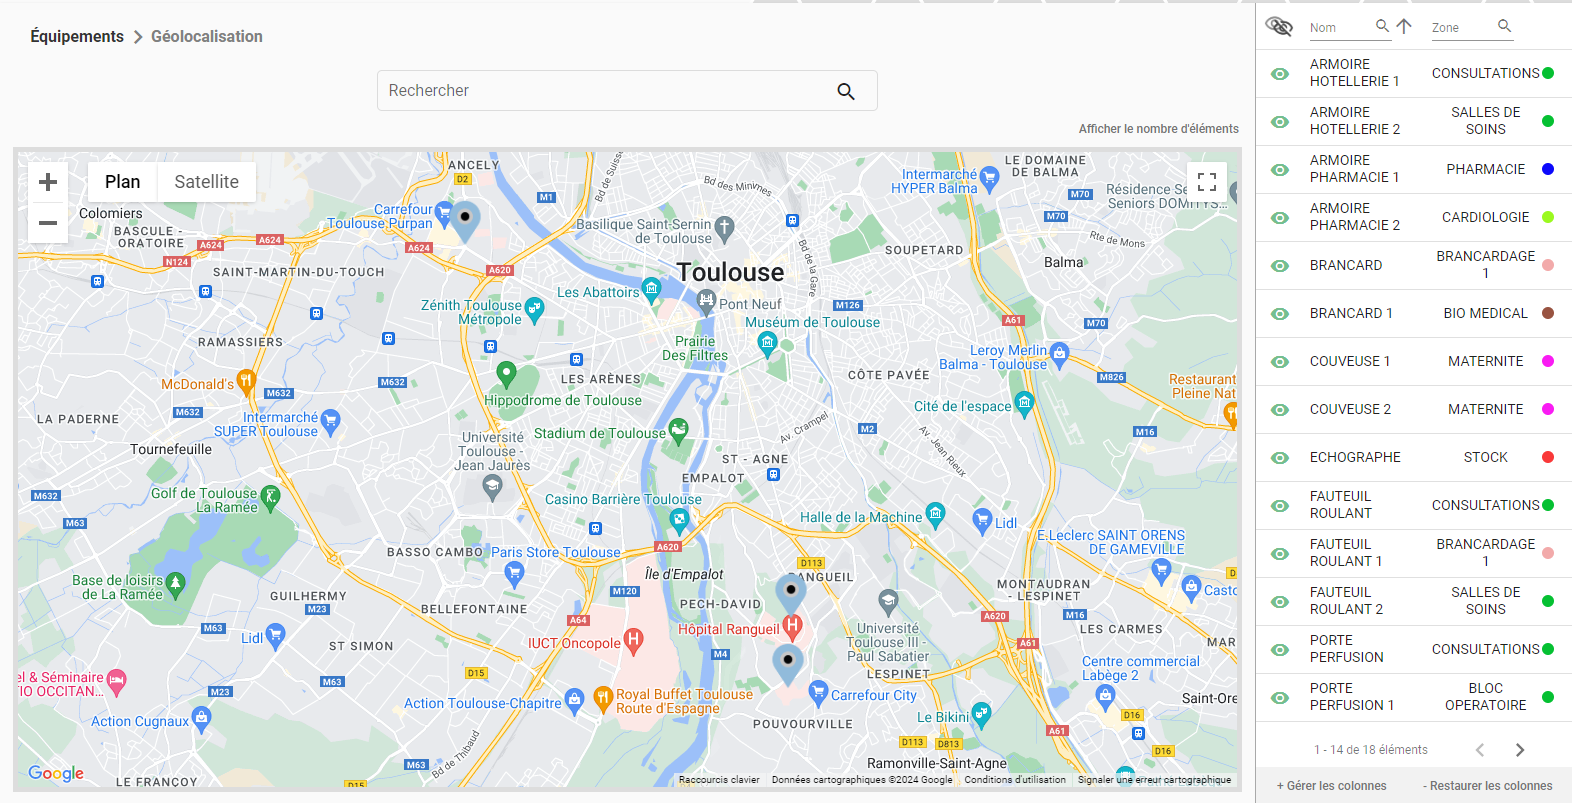Click Gérer les colonnes

[1331, 786]
